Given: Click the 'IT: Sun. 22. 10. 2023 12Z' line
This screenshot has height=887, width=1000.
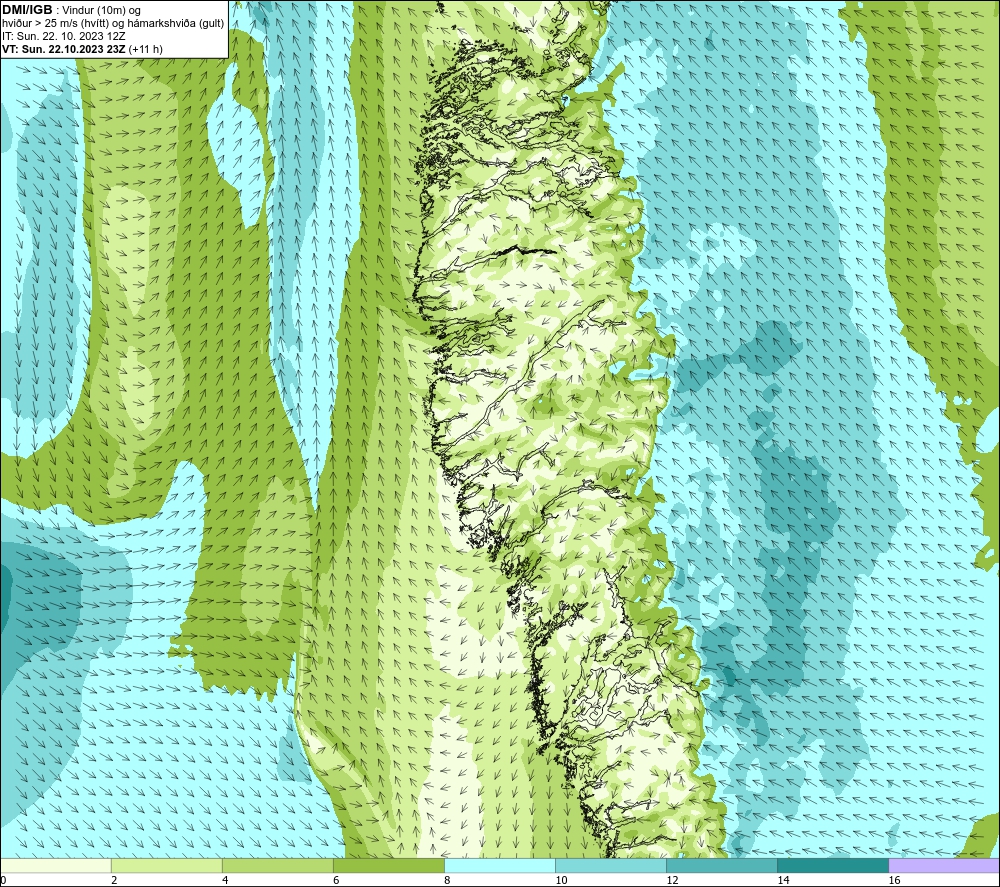Looking at the screenshot, I should pos(64,36).
